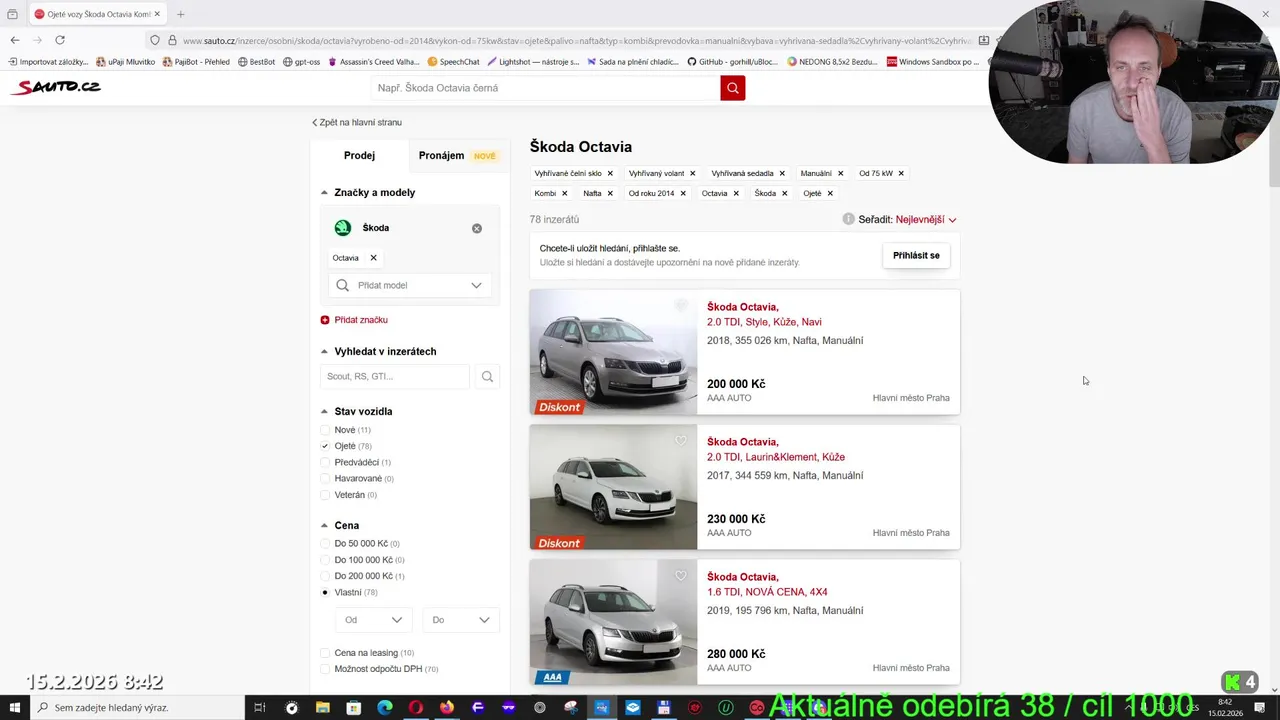Viewport: 1280px width, 720px height.
Task: Open the Windows Sandbox bookmark
Action: [932, 62]
